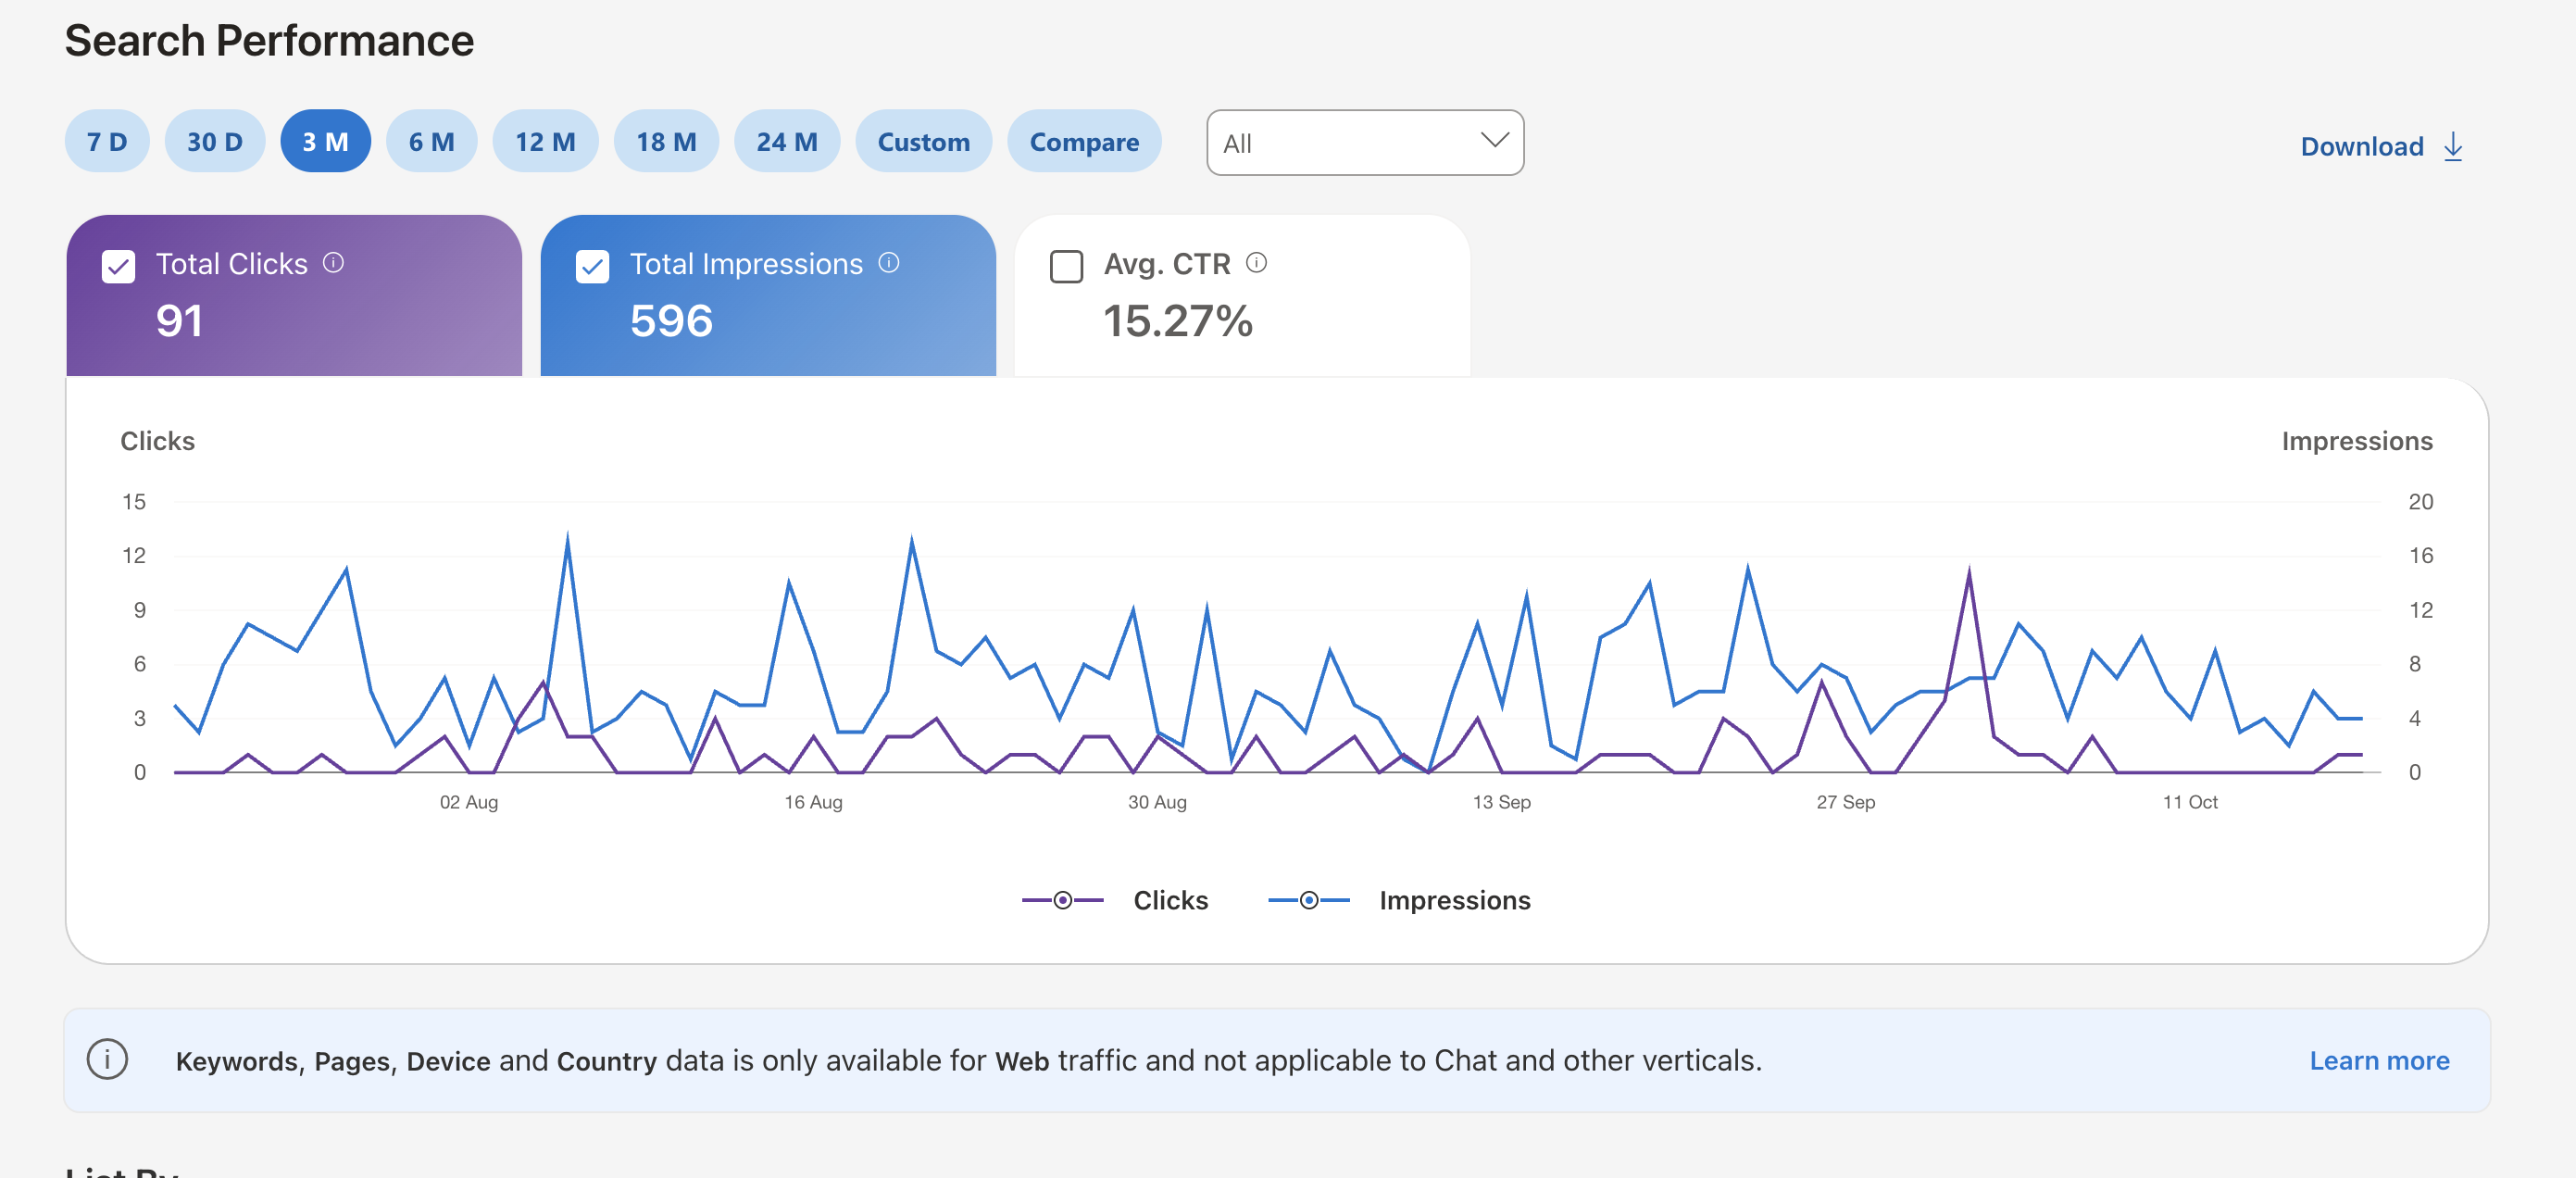Viewport: 2576px width, 1178px height.
Task: Open the All traffic filter dropdown
Action: click(1365, 143)
